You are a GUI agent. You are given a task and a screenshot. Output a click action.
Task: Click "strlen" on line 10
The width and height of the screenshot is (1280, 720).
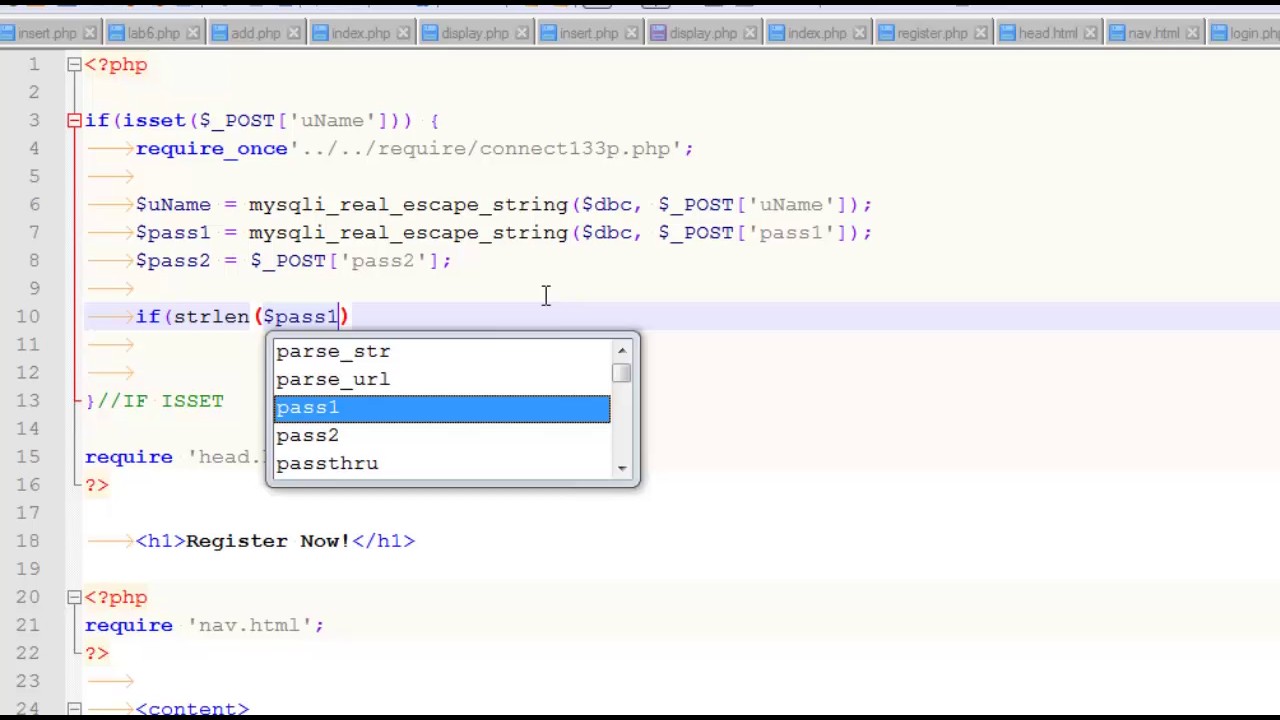211,317
